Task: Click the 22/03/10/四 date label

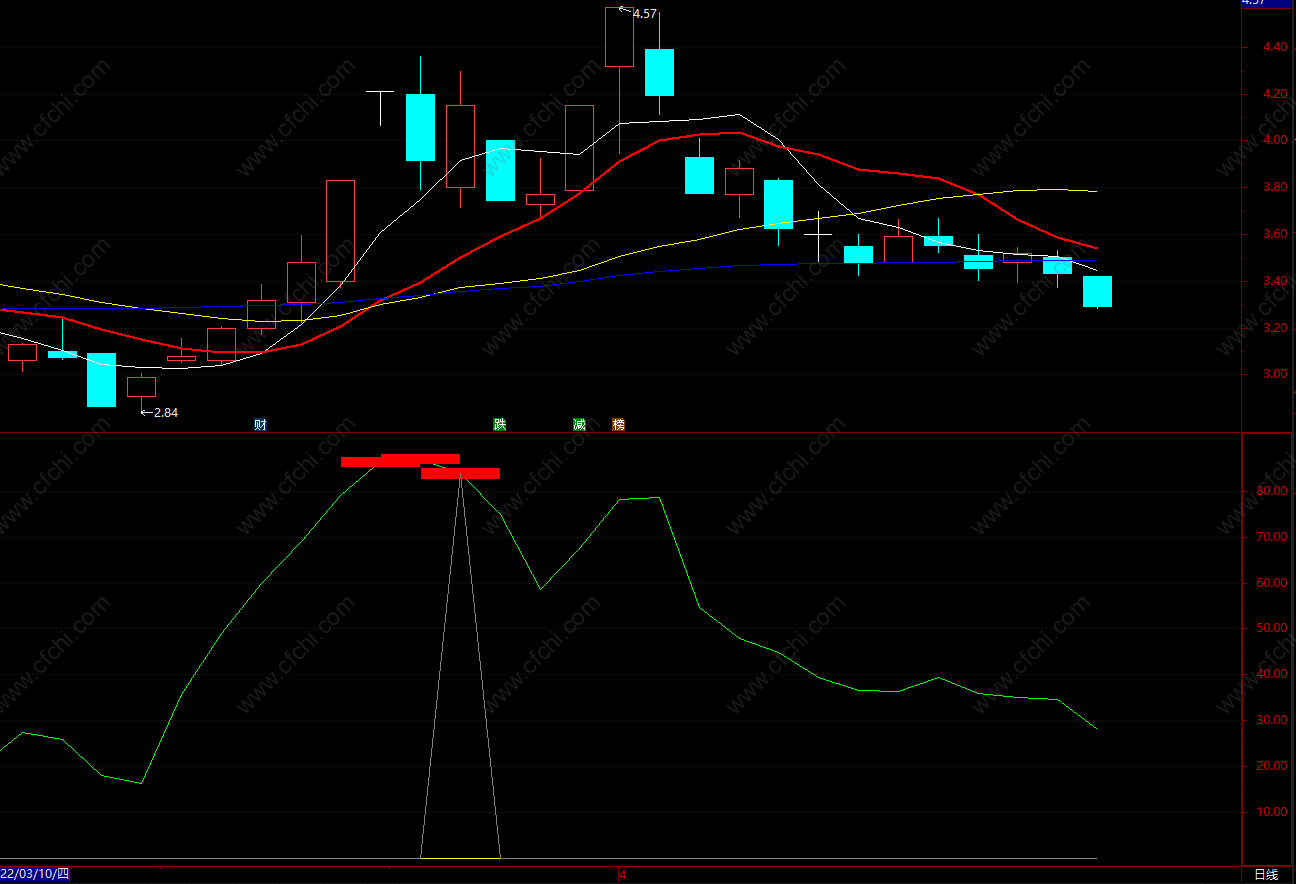Action: click(x=35, y=875)
